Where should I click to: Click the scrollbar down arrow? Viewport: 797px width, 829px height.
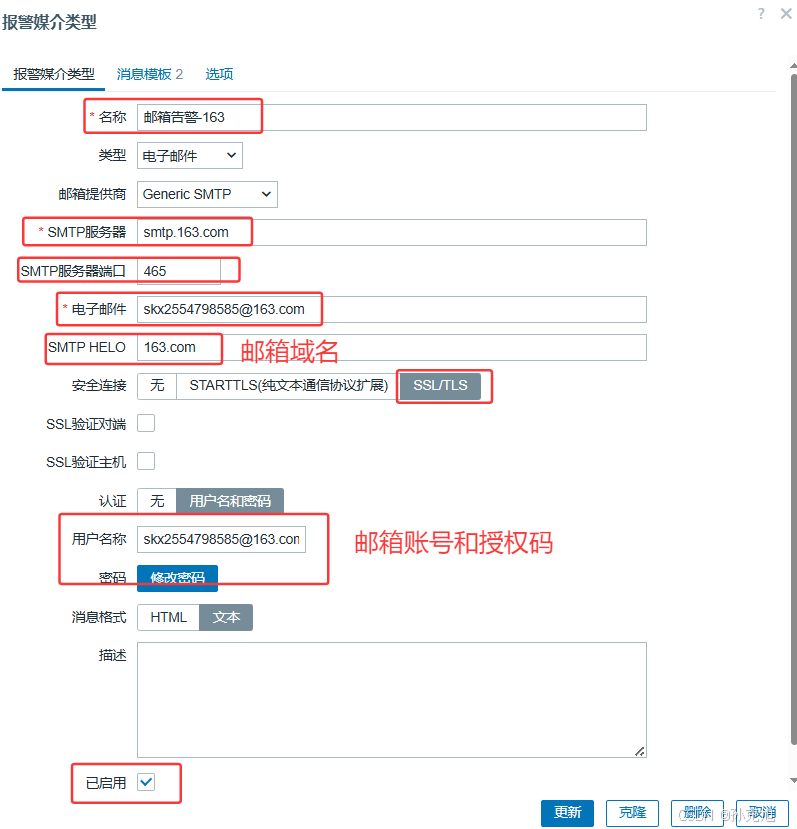(x=793, y=780)
